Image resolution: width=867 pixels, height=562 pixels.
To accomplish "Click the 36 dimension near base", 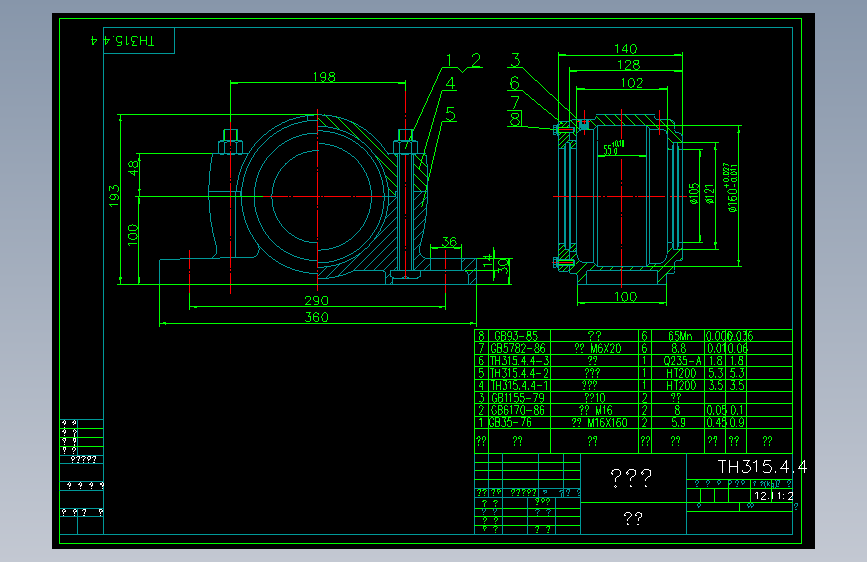I will 450,242.
